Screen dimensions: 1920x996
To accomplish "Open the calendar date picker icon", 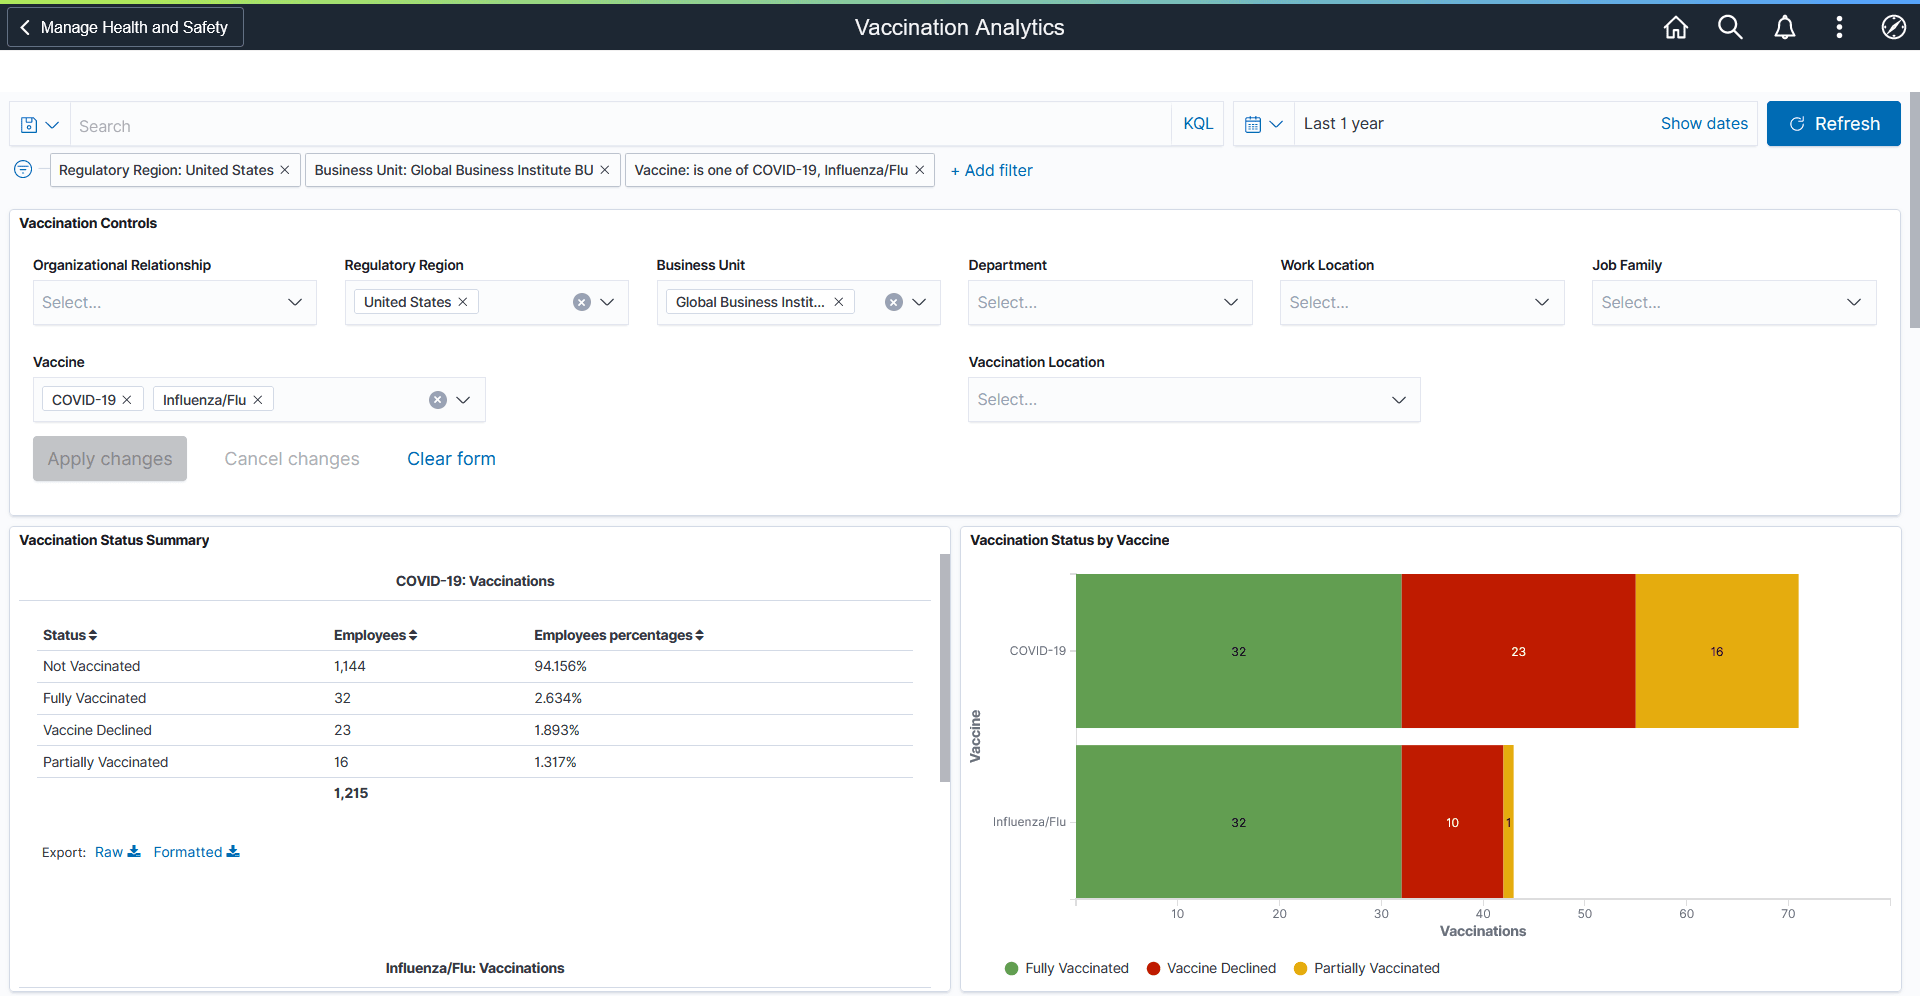I will 1254,123.
